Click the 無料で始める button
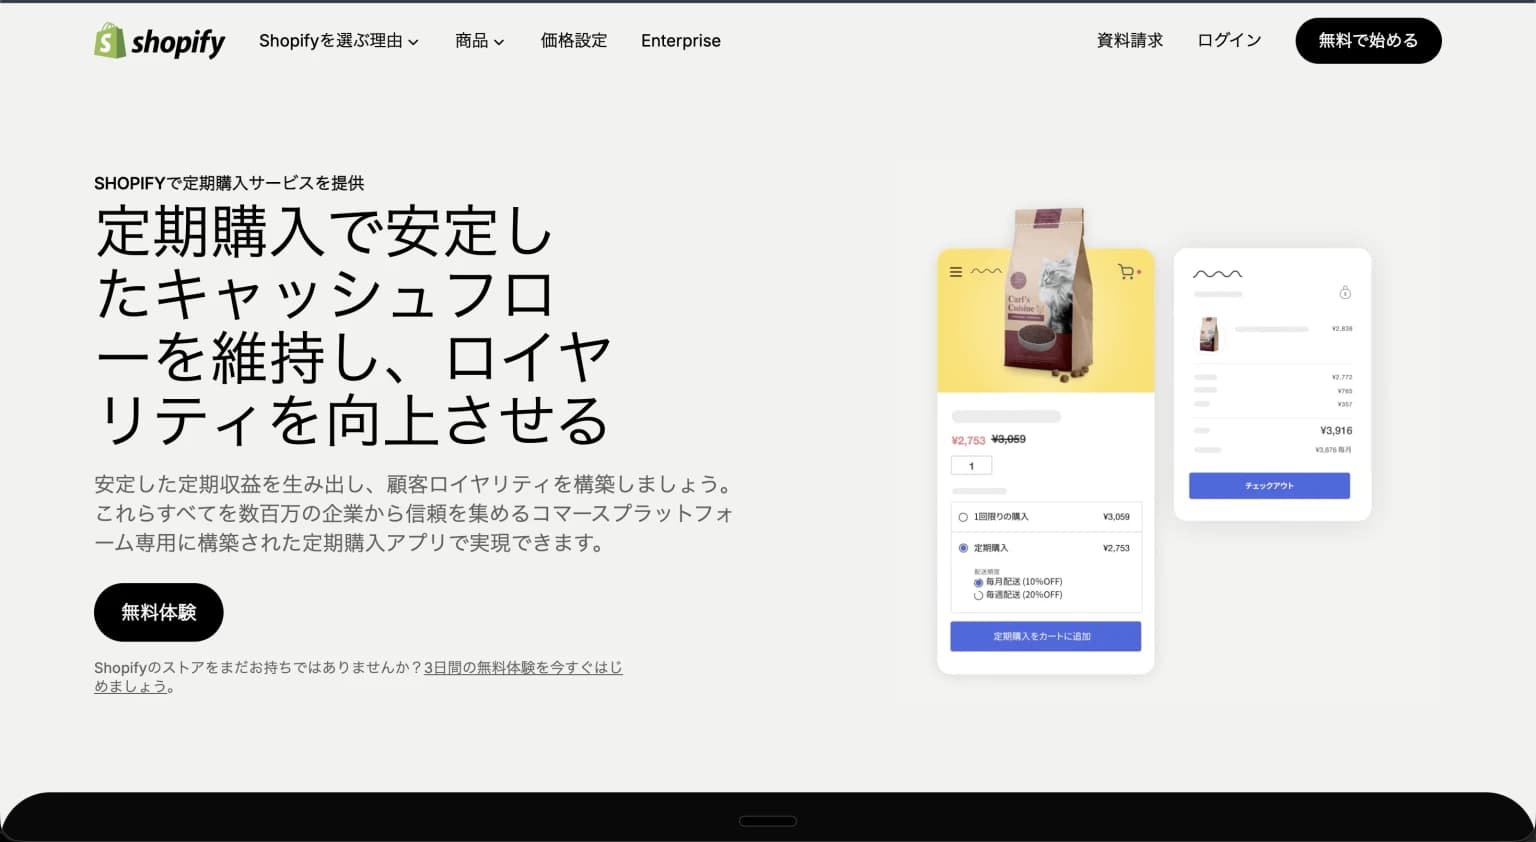The width and height of the screenshot is (1536, 842). pyautogui.click(x=1368, y=41)
